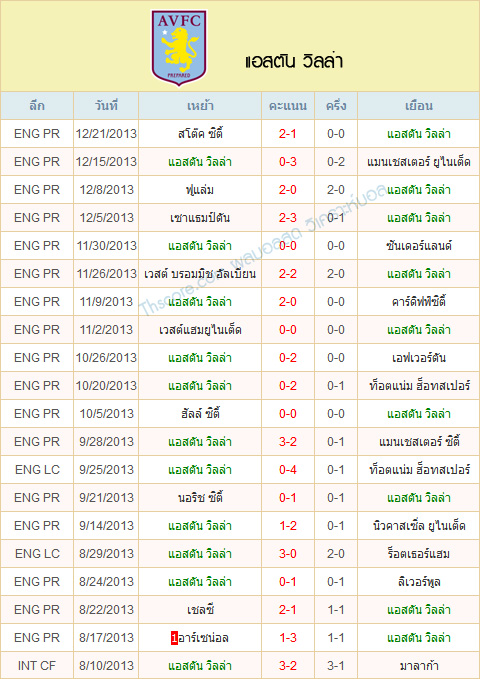Screen dimensions: 480x679
Task: Click halftime 2-0 in ร็อตเธอร์แฮม row
Action: point(336,554)
